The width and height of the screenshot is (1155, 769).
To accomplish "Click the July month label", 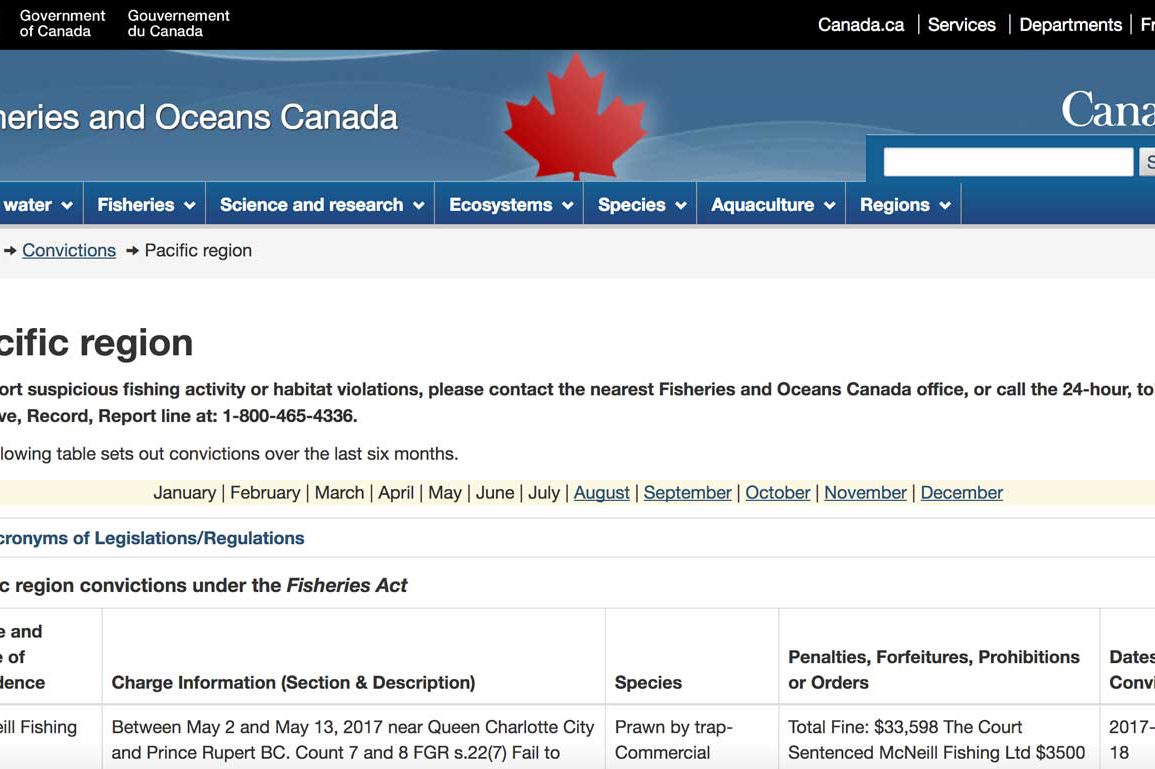I will click(544, 493).
